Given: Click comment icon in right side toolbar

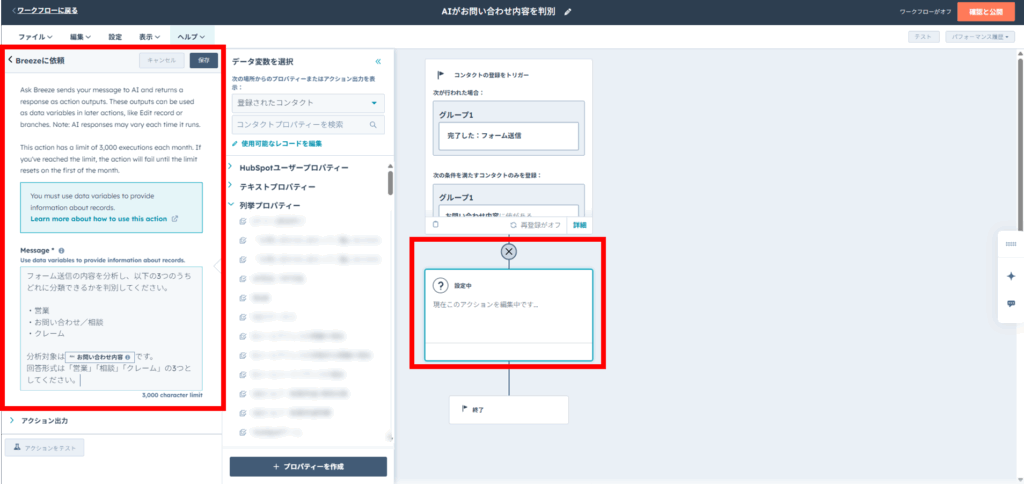Looking at the screenshot, I should tap(1011, 304).
